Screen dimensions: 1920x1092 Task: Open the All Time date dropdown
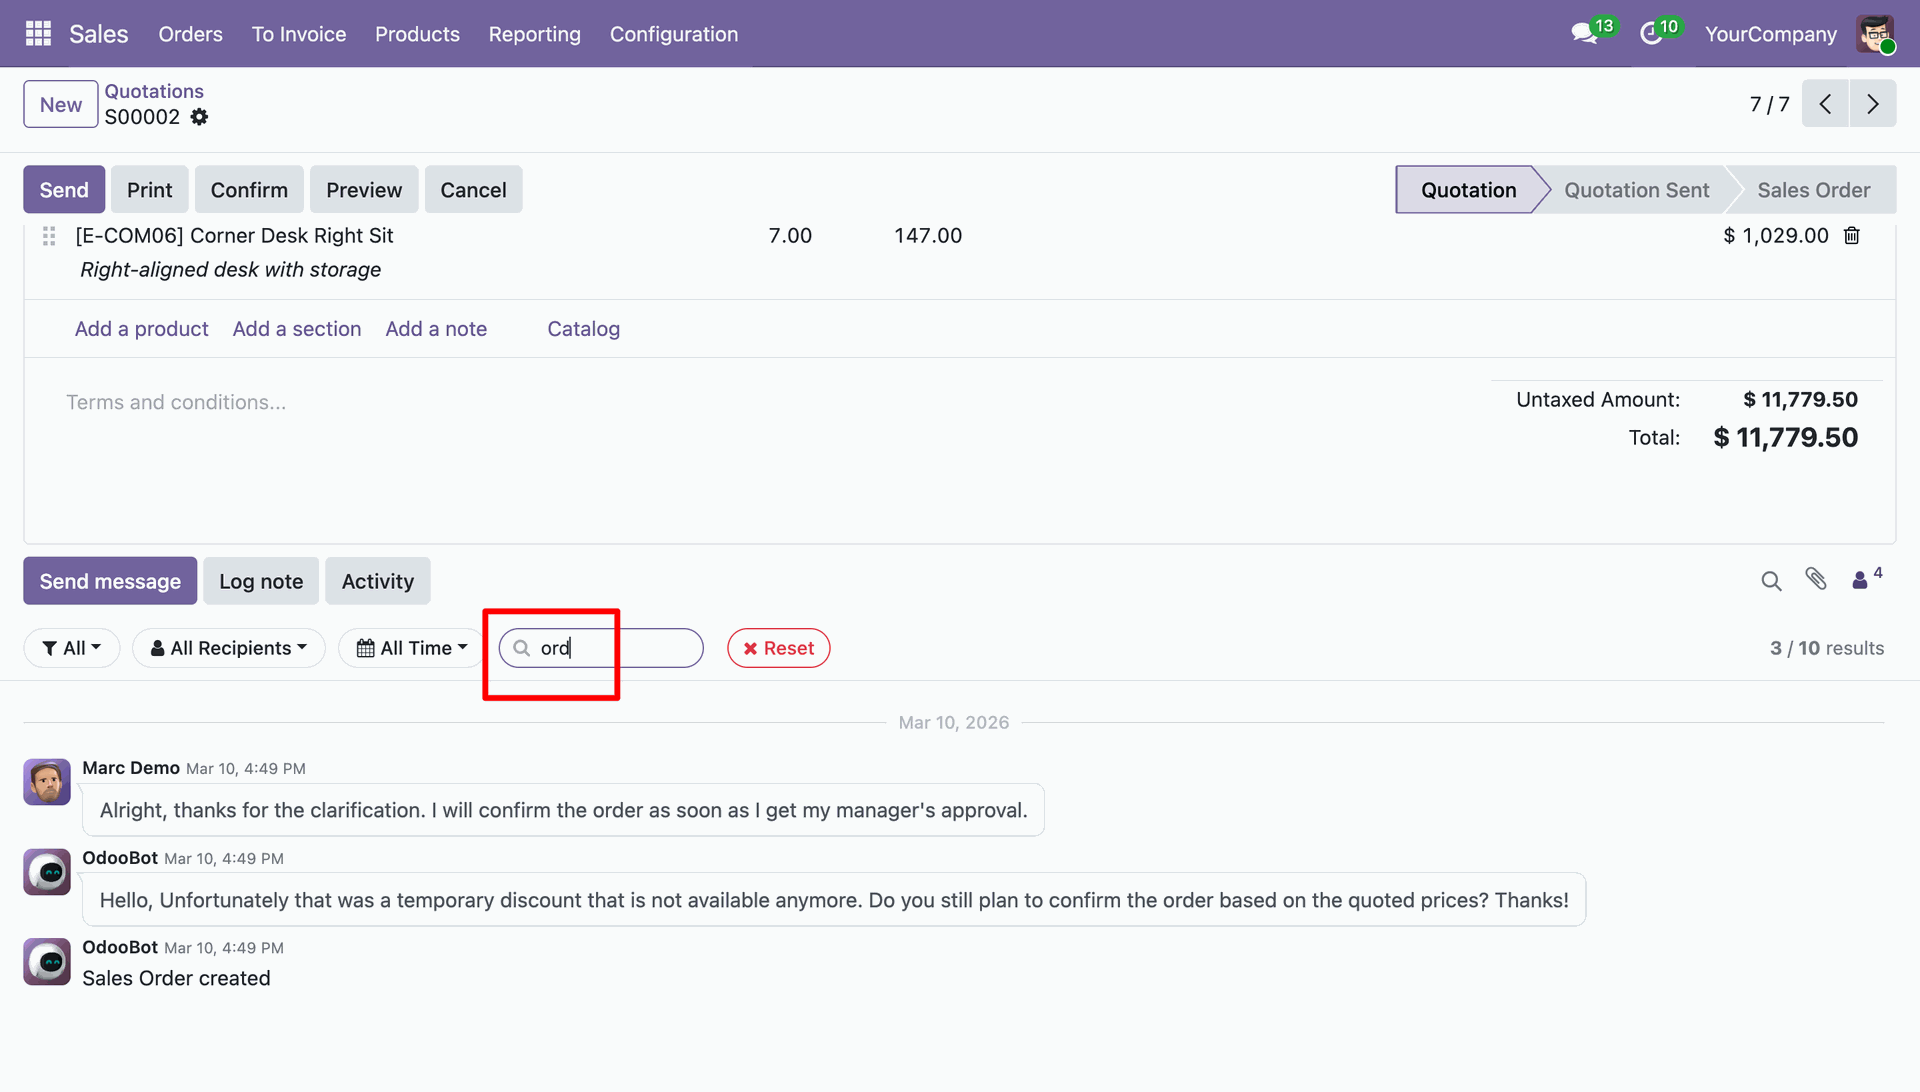(x=412, y=648)
